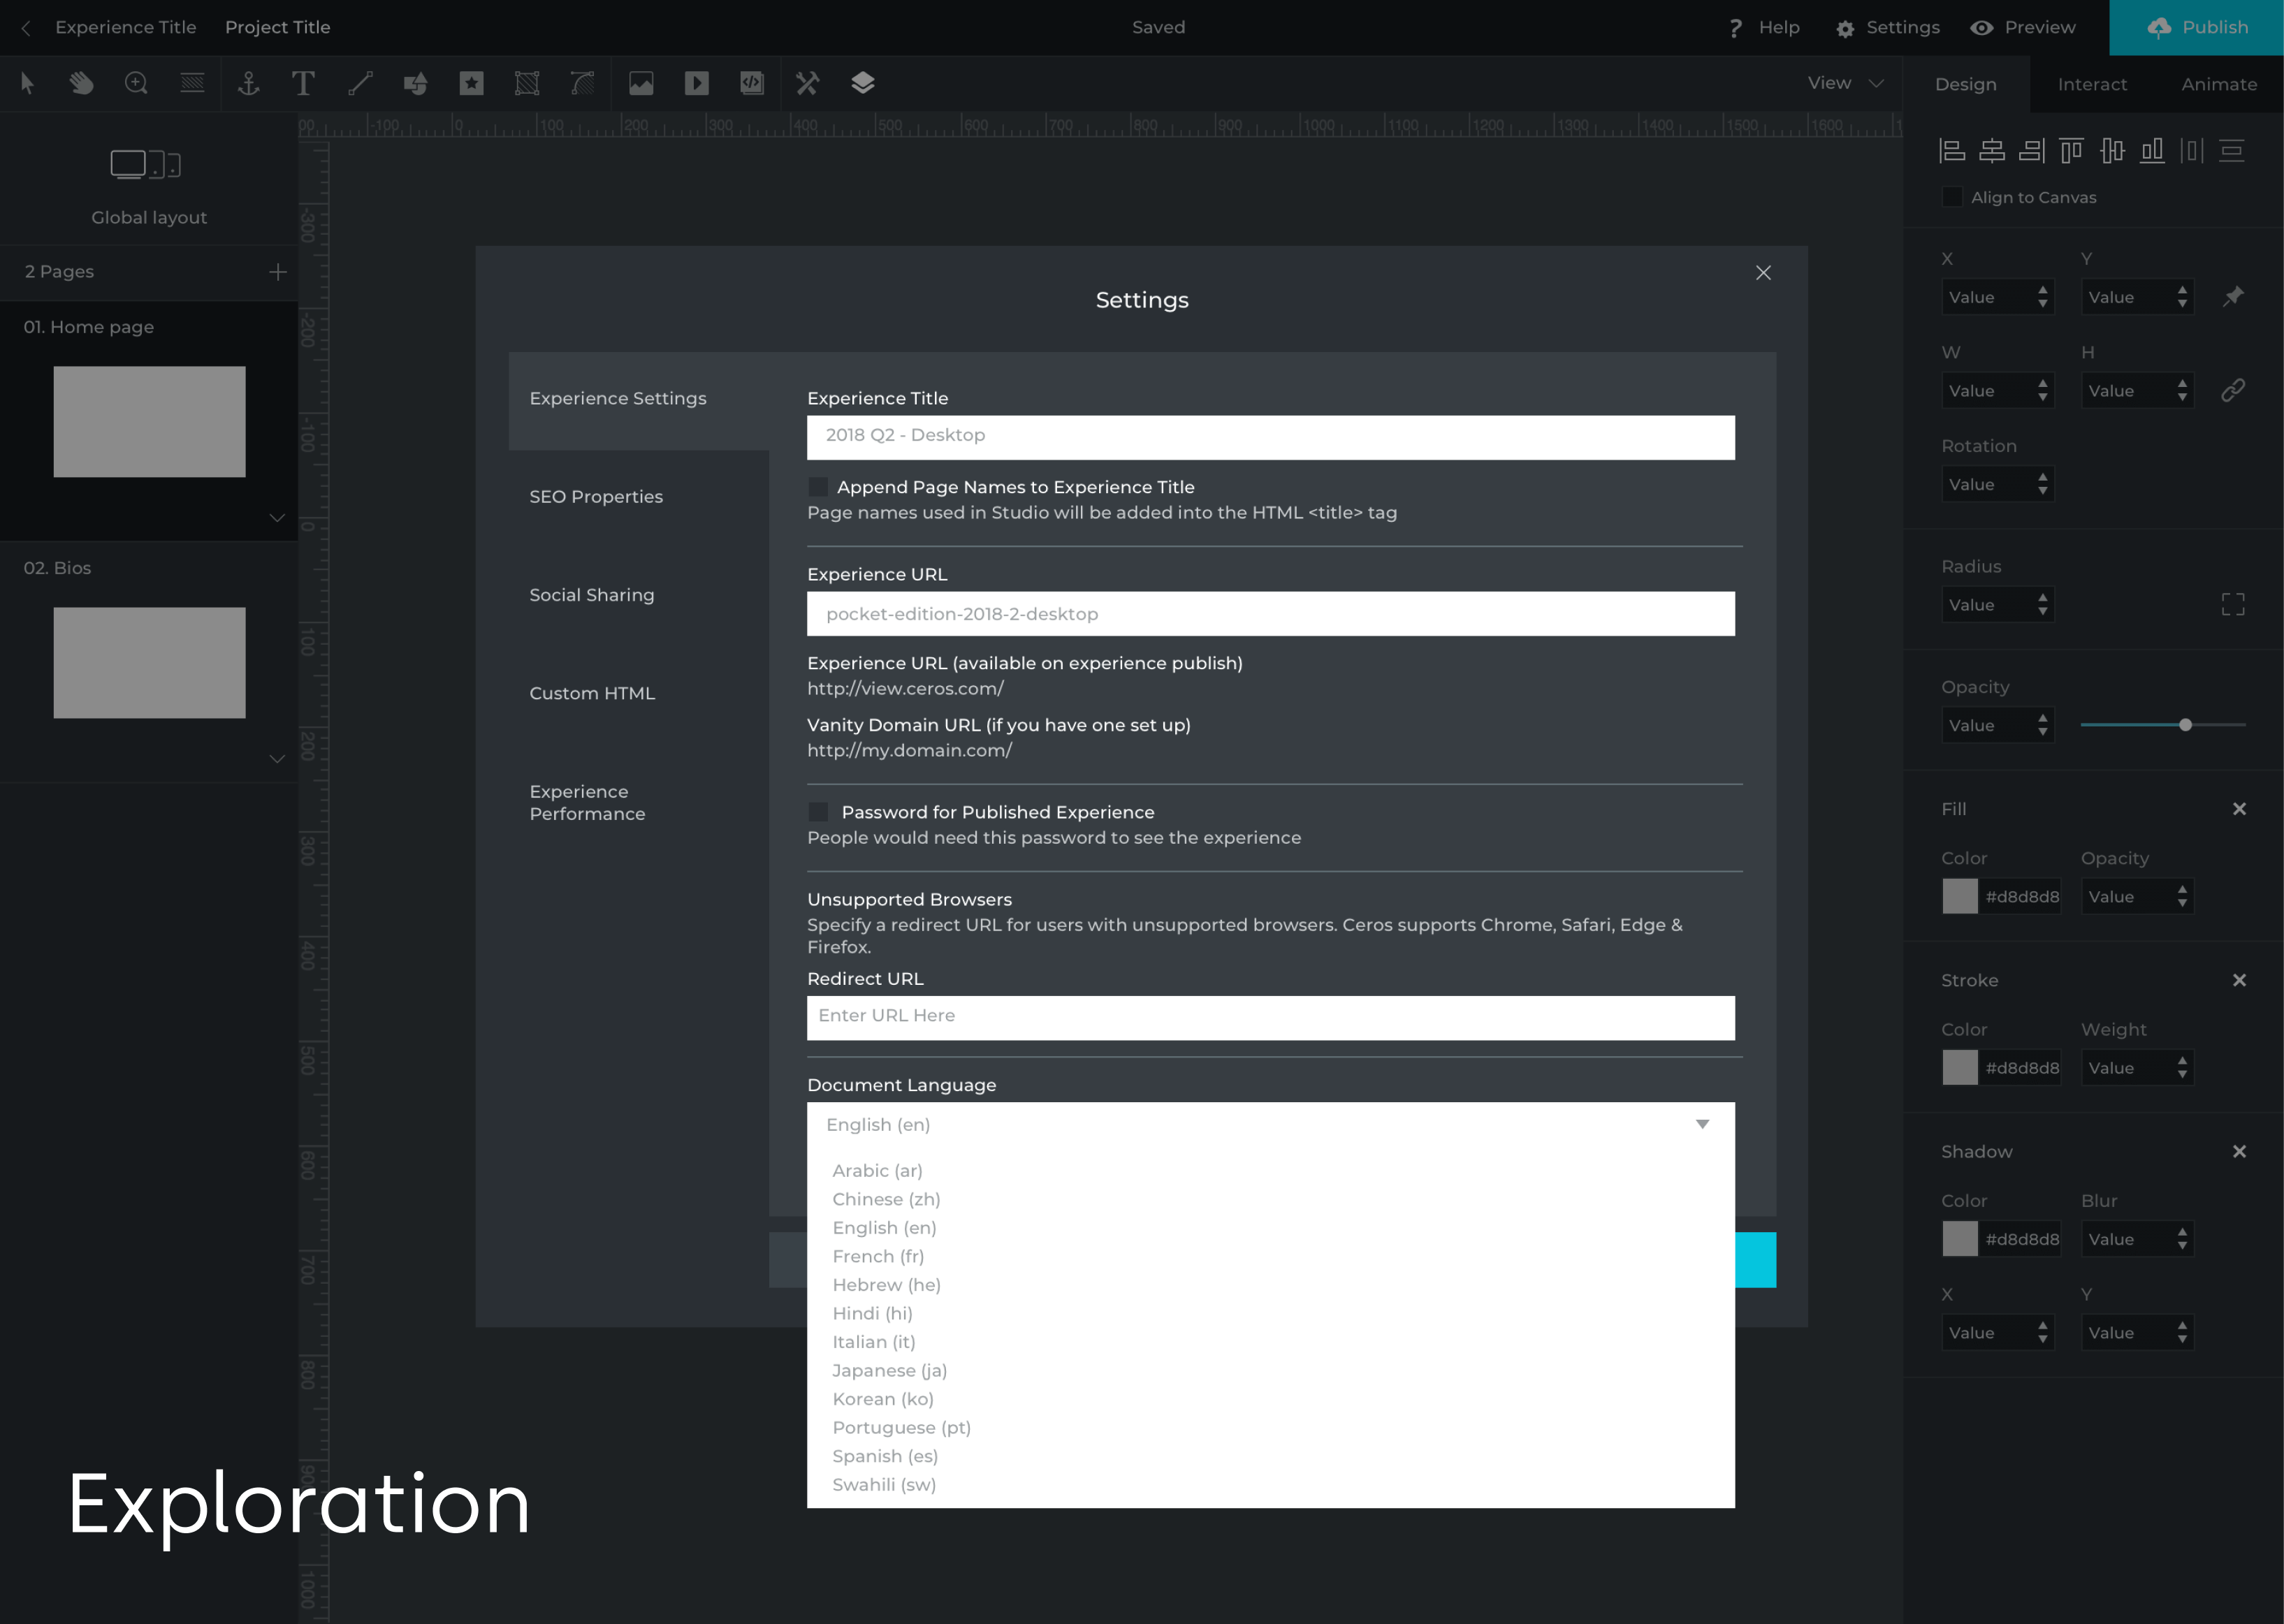Open the Document Language dropdown

(1271, 1125)
